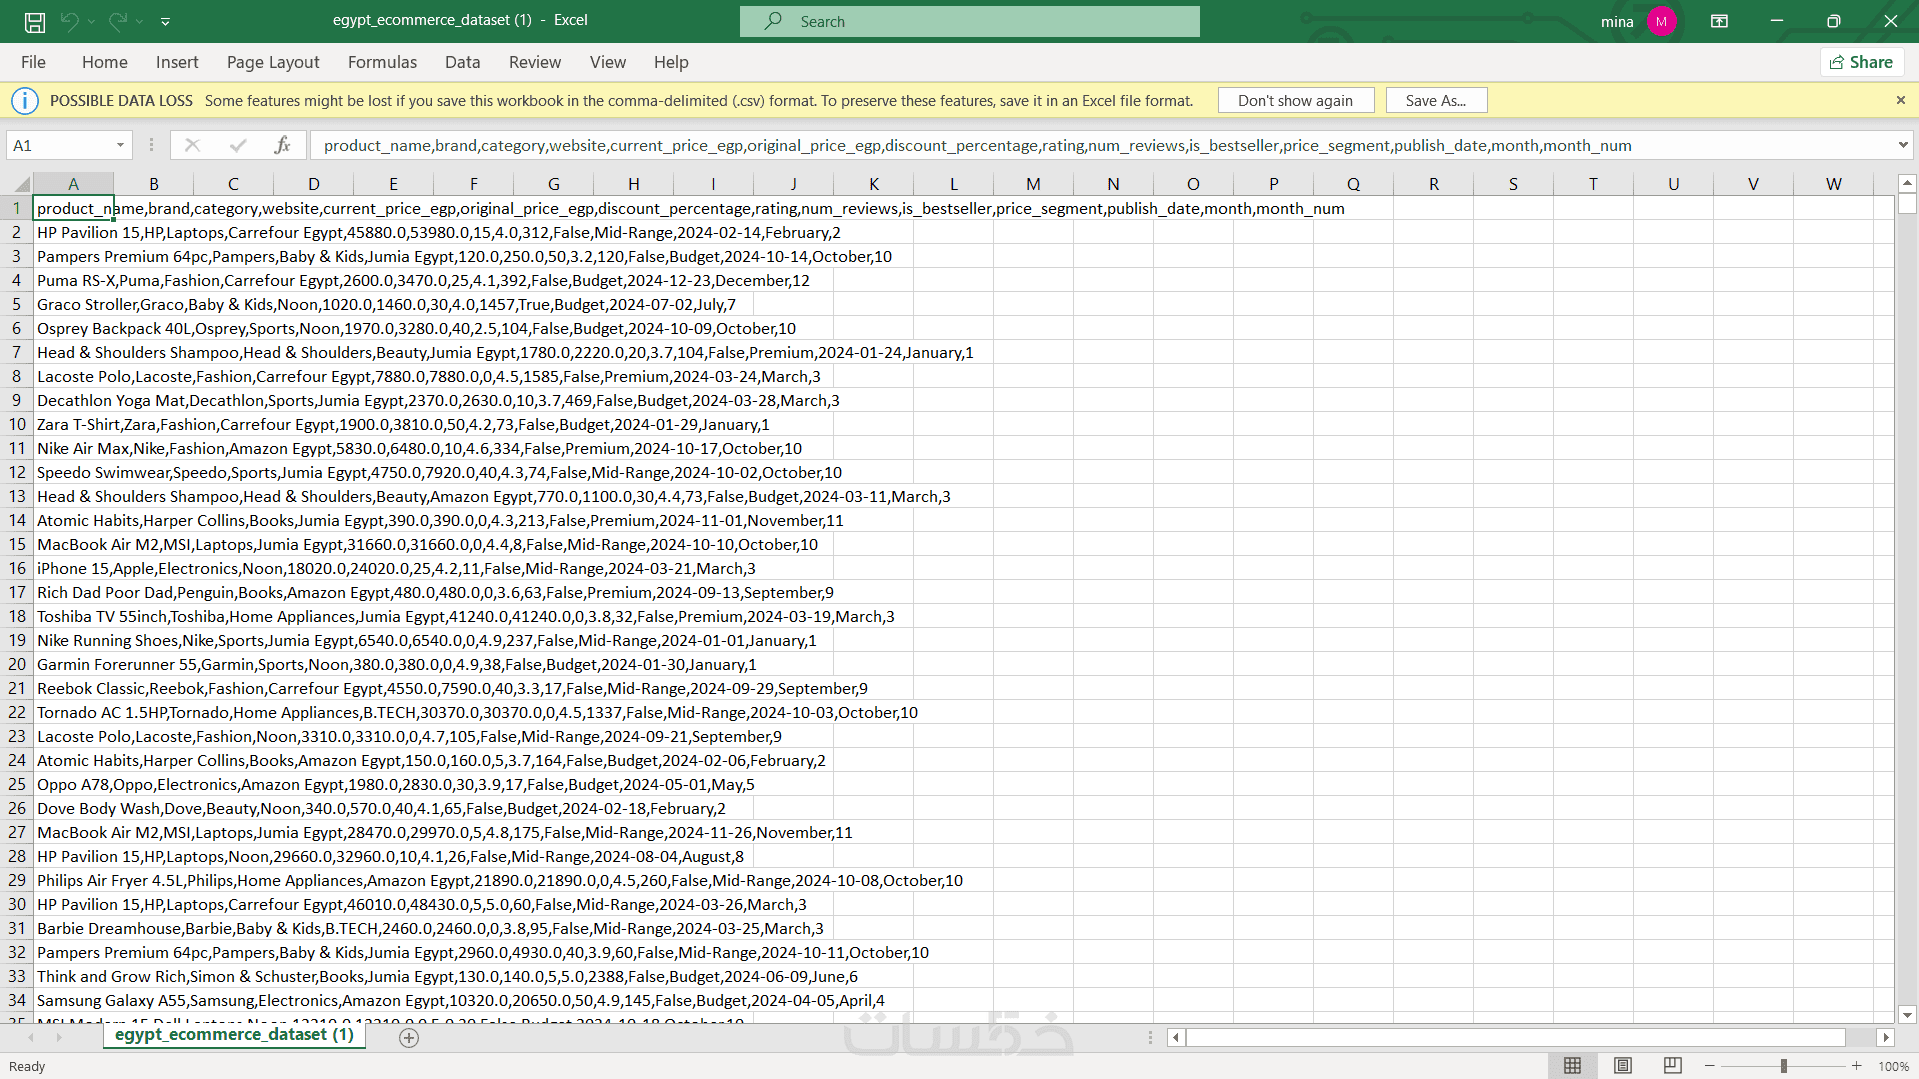Open the Formulas ribbon tab
The width and height of the screenshot is (1919, 1079).
(382, 62)
